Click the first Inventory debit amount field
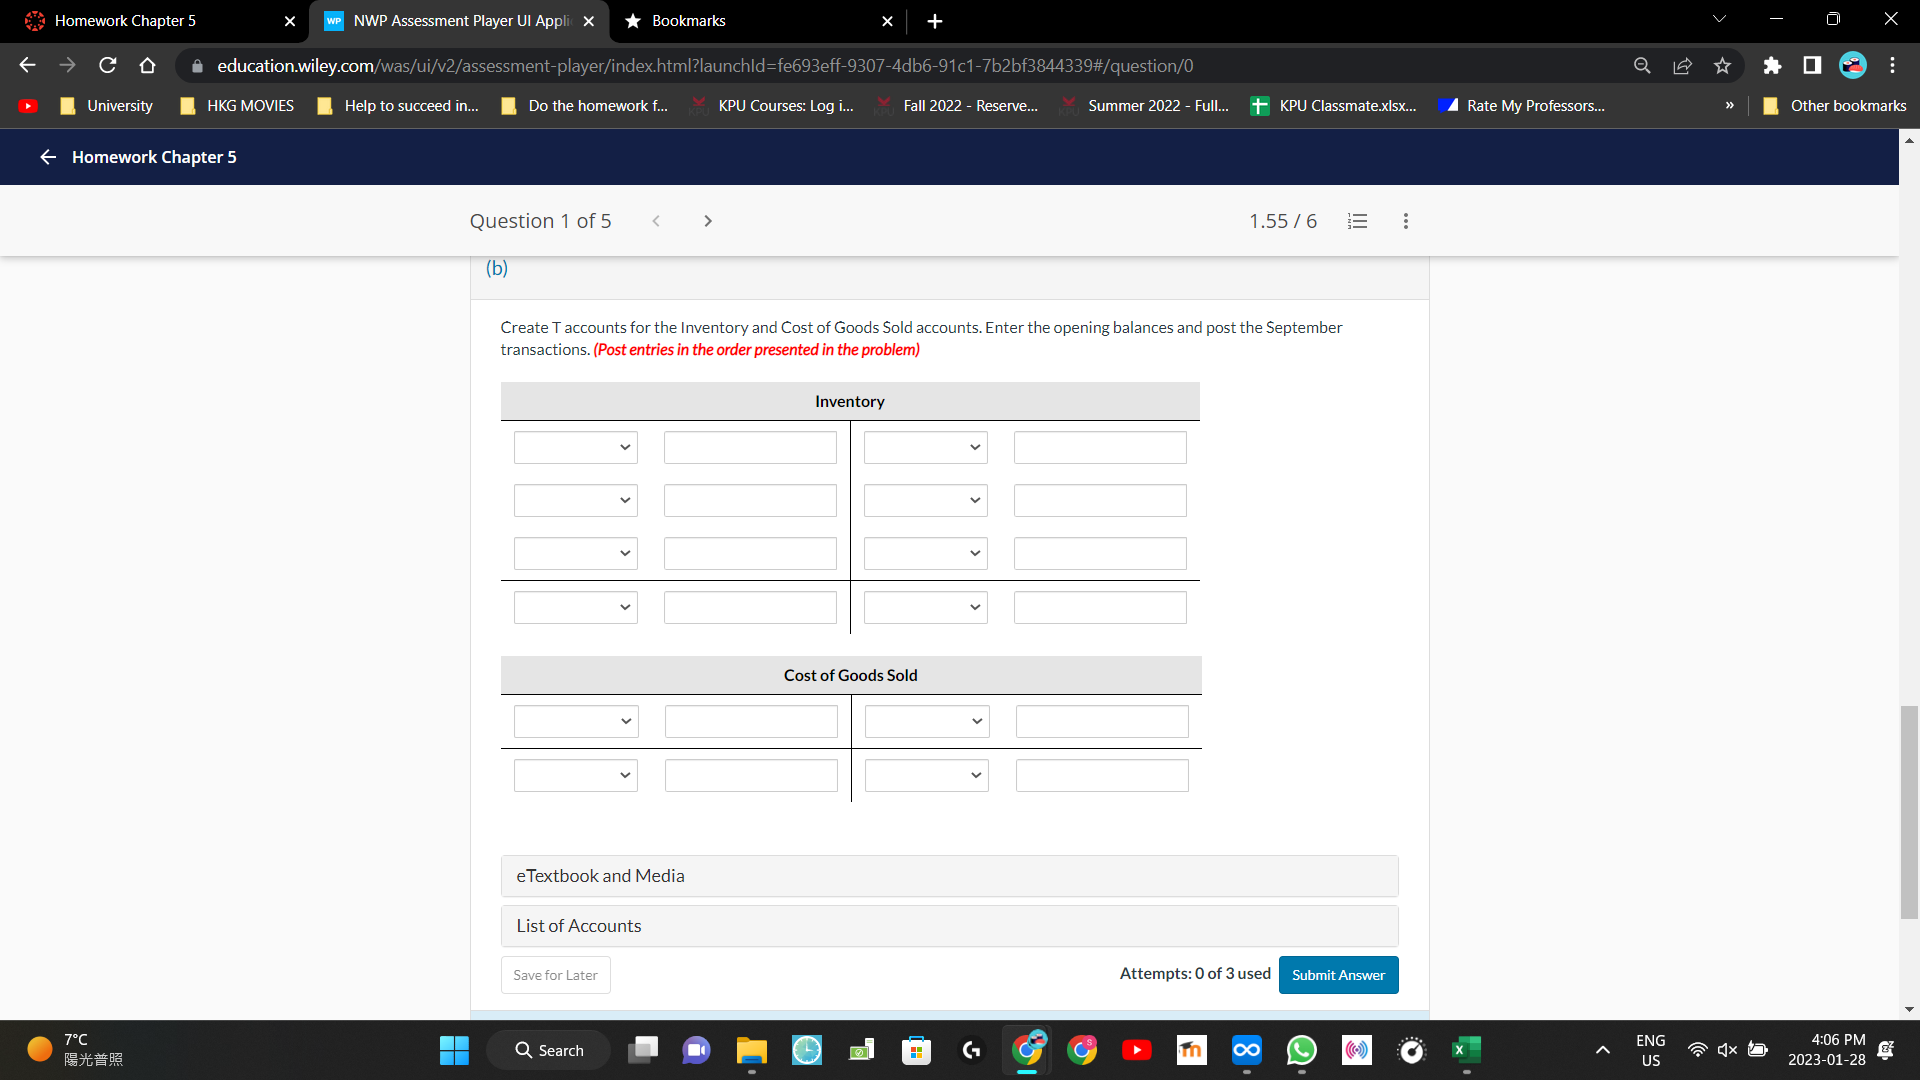Screen dimensions: 1920x1080 click(x=750, y=447)
